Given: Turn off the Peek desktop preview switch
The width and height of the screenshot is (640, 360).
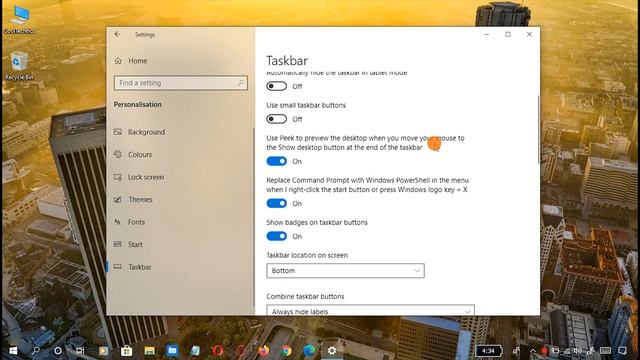Looking at the screenshot, I should point(276,161).
